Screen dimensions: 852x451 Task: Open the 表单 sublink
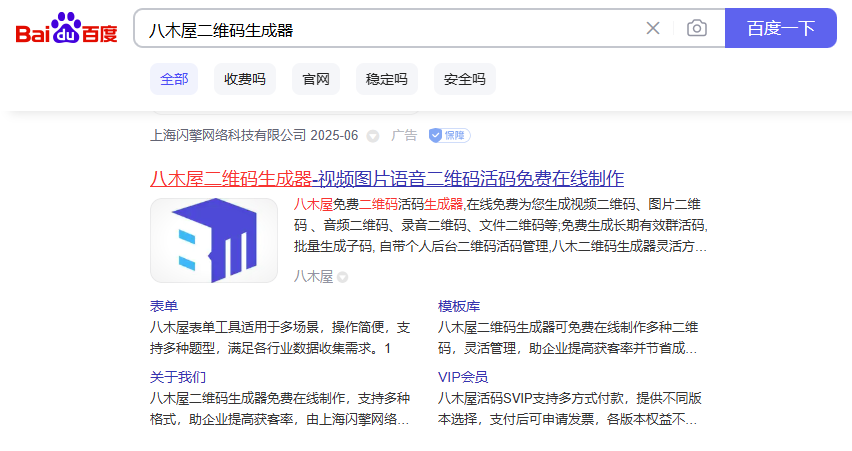click(164, 306)
